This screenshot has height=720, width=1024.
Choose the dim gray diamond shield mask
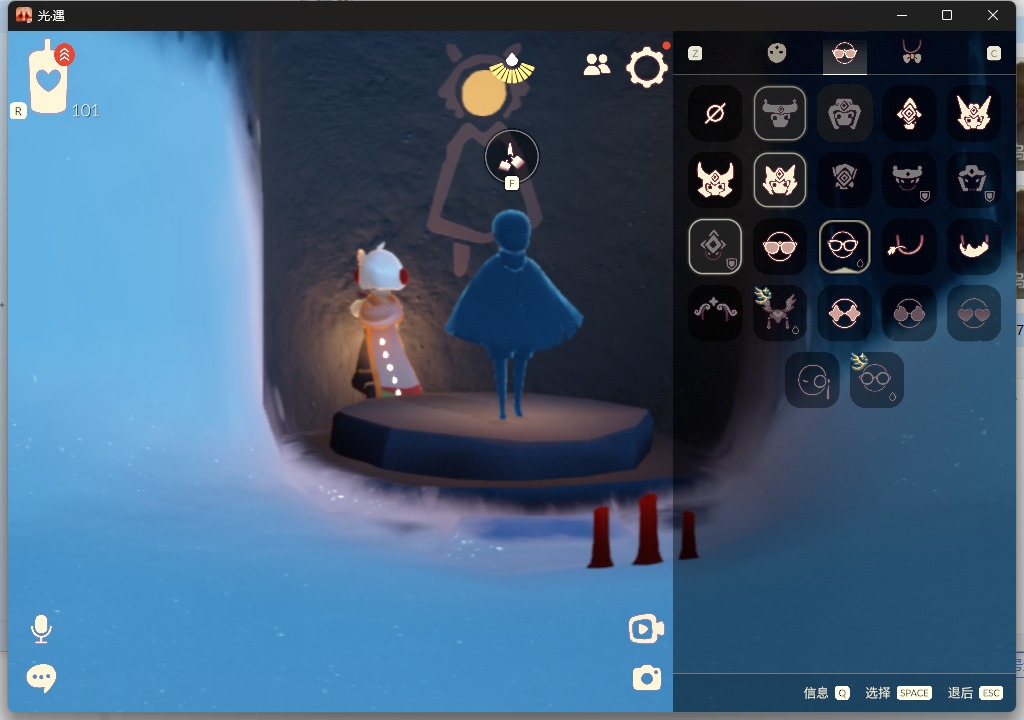pos(844,180)
